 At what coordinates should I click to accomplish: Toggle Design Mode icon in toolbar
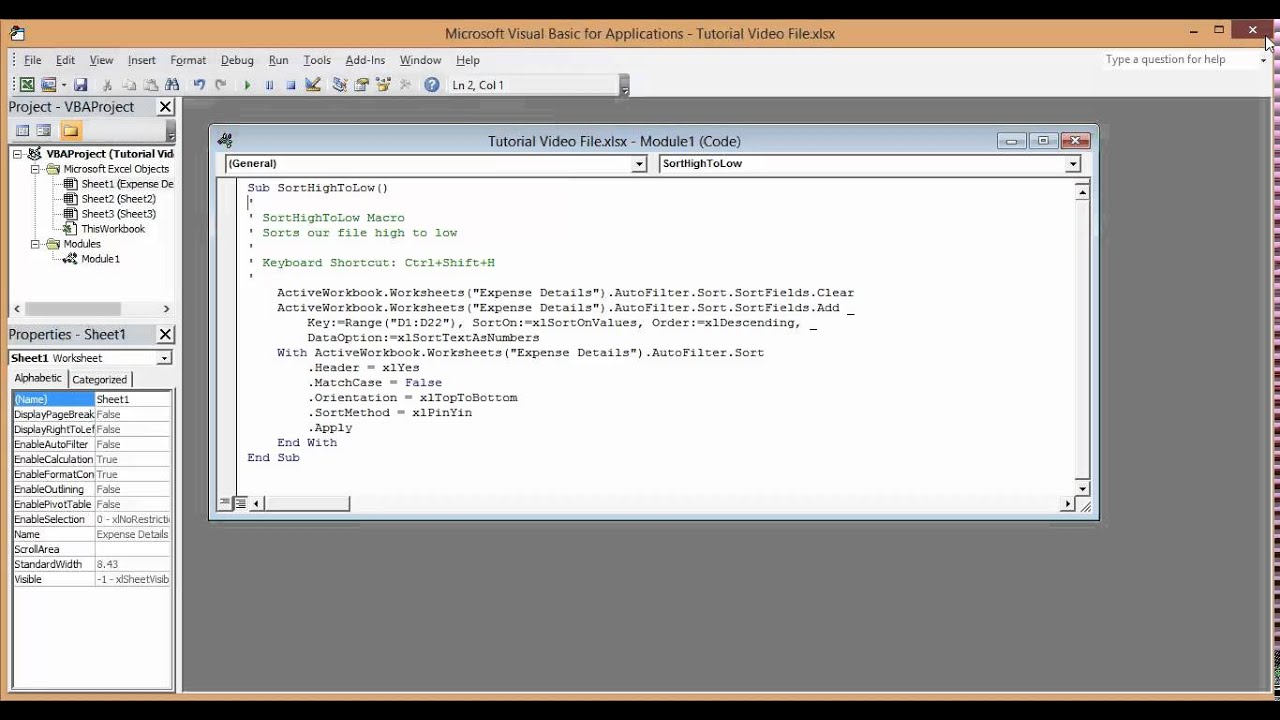313,85
